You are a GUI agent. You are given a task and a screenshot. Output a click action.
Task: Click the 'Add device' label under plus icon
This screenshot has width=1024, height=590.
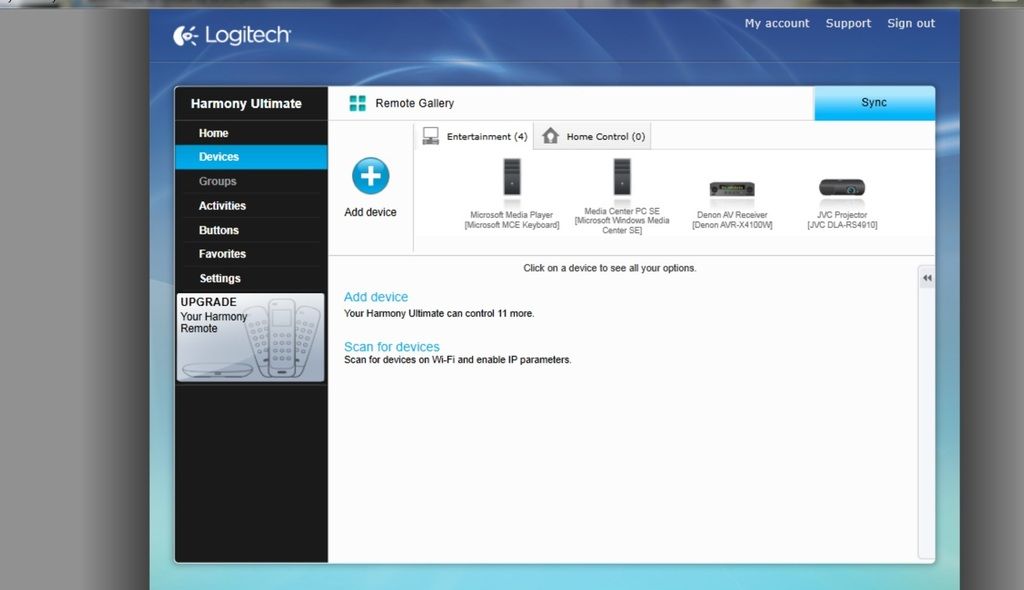click(370, 212)
